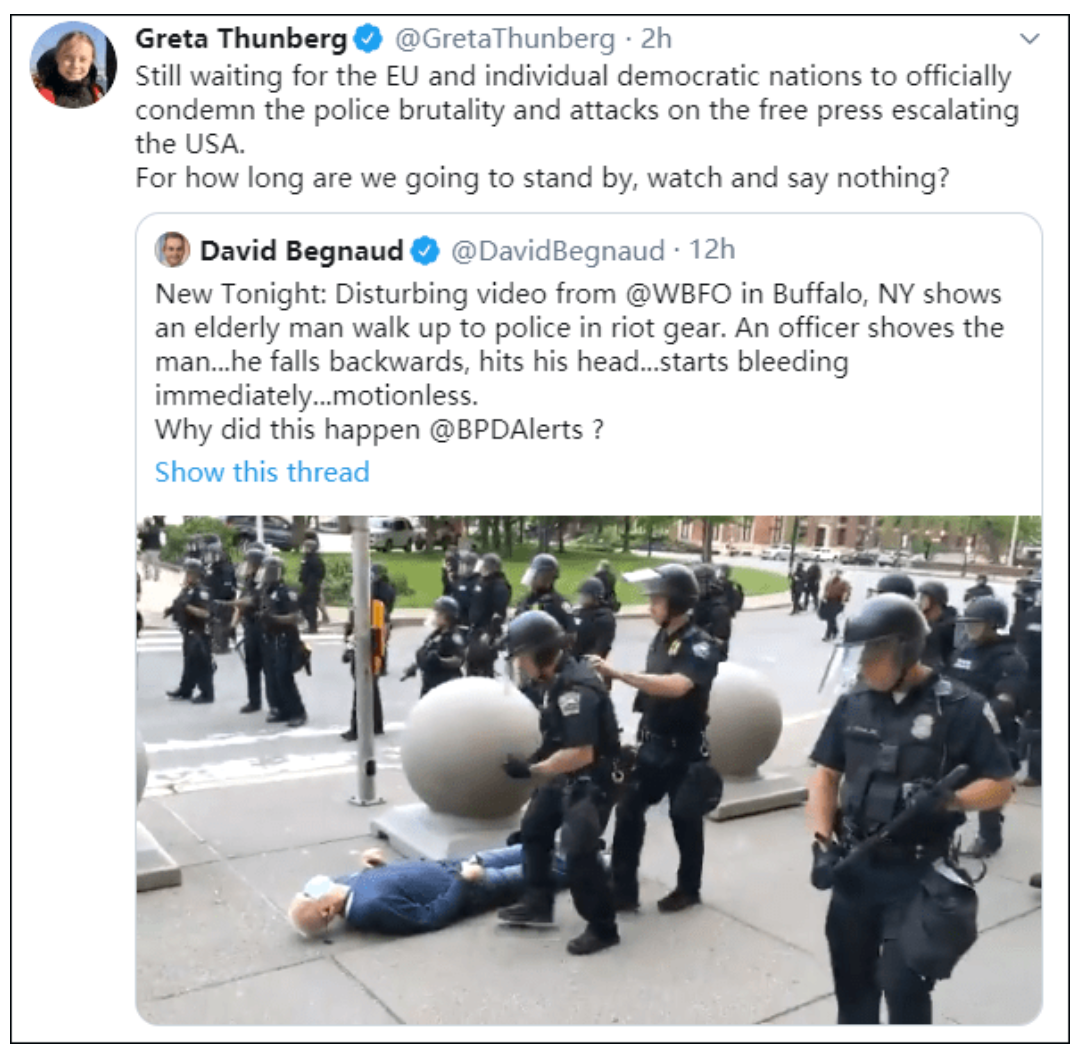
Task: Open the Buffalo police video thumbnail
Action: (589, 769)
